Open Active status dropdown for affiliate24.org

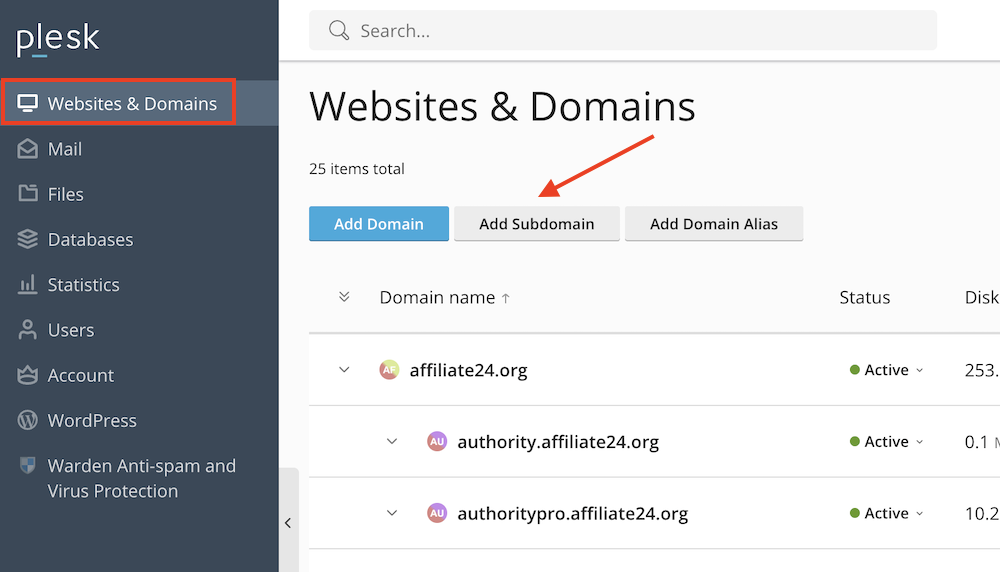(x=886, y=370)
